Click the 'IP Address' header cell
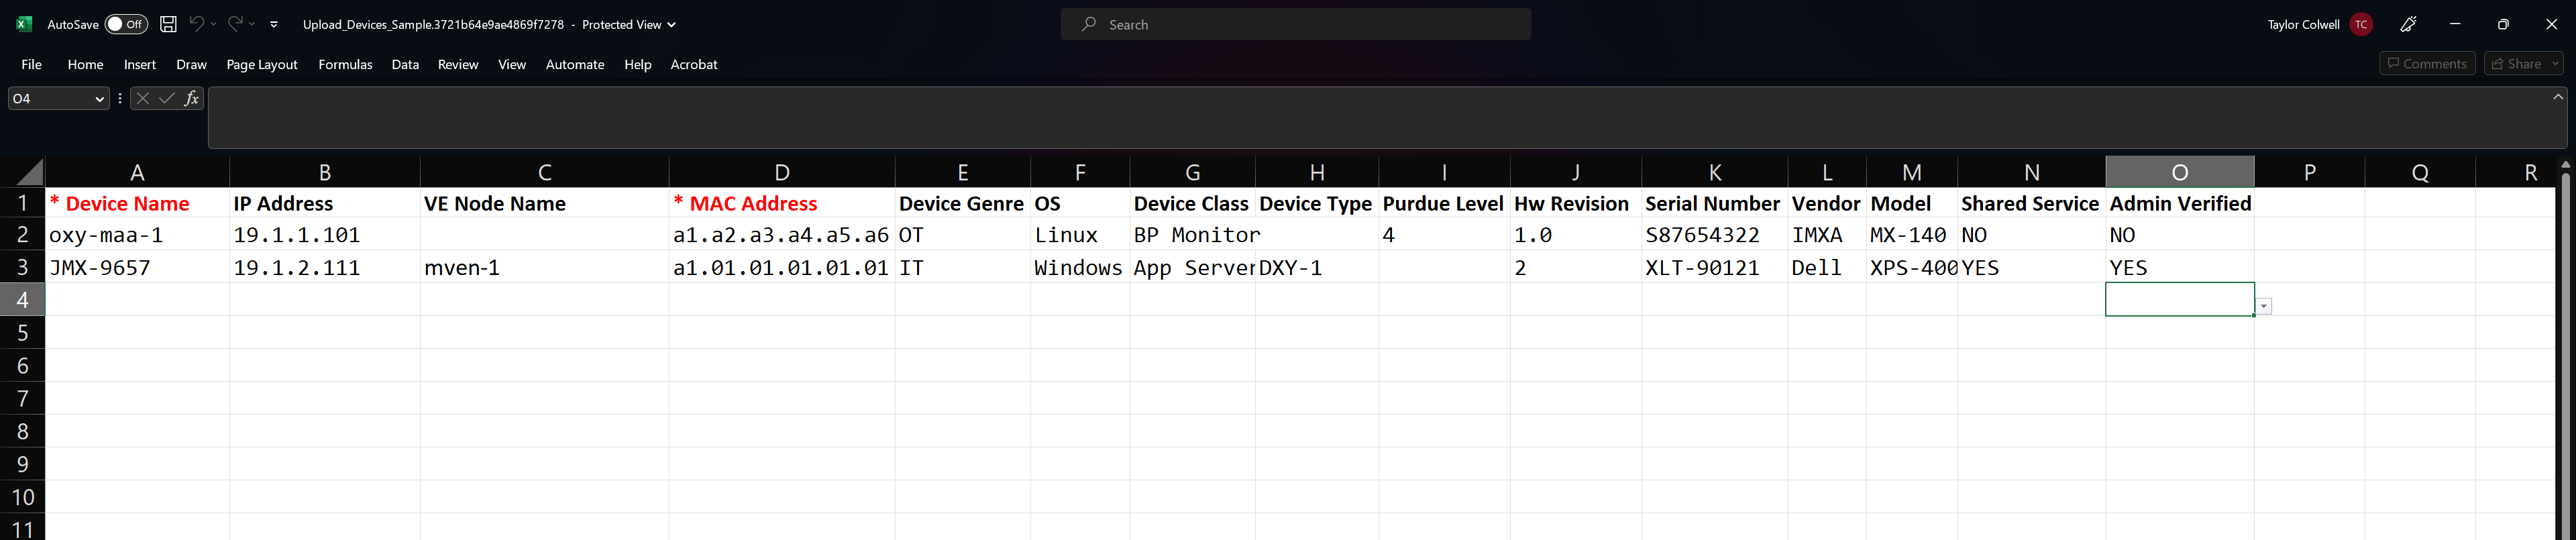The width and height of the screenshot is (2576, 540). [325, 203]
